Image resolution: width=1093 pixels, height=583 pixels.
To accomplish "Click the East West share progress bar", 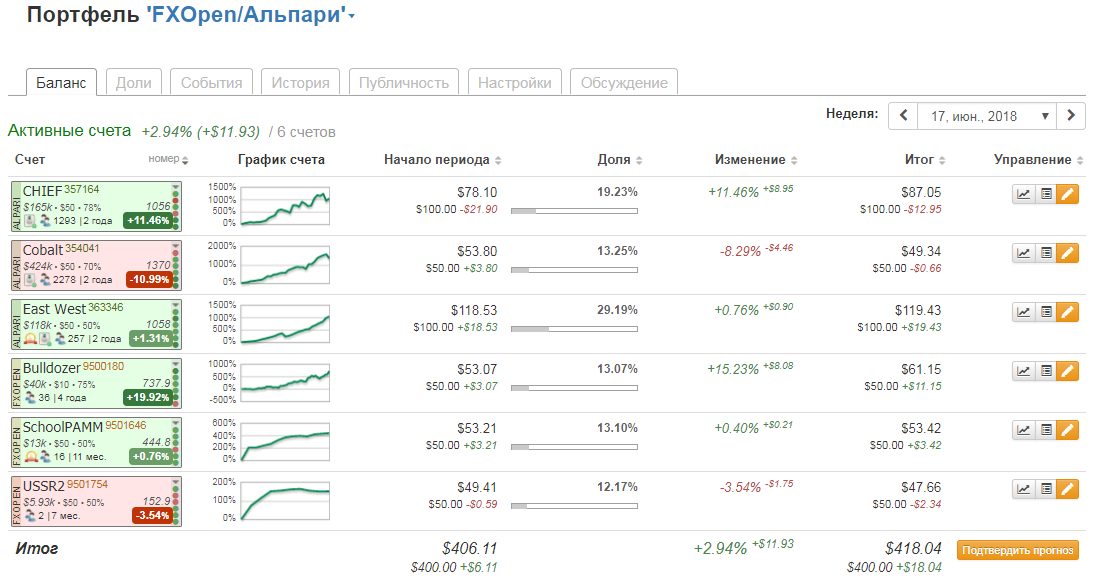I will click(x=574, y=328).
